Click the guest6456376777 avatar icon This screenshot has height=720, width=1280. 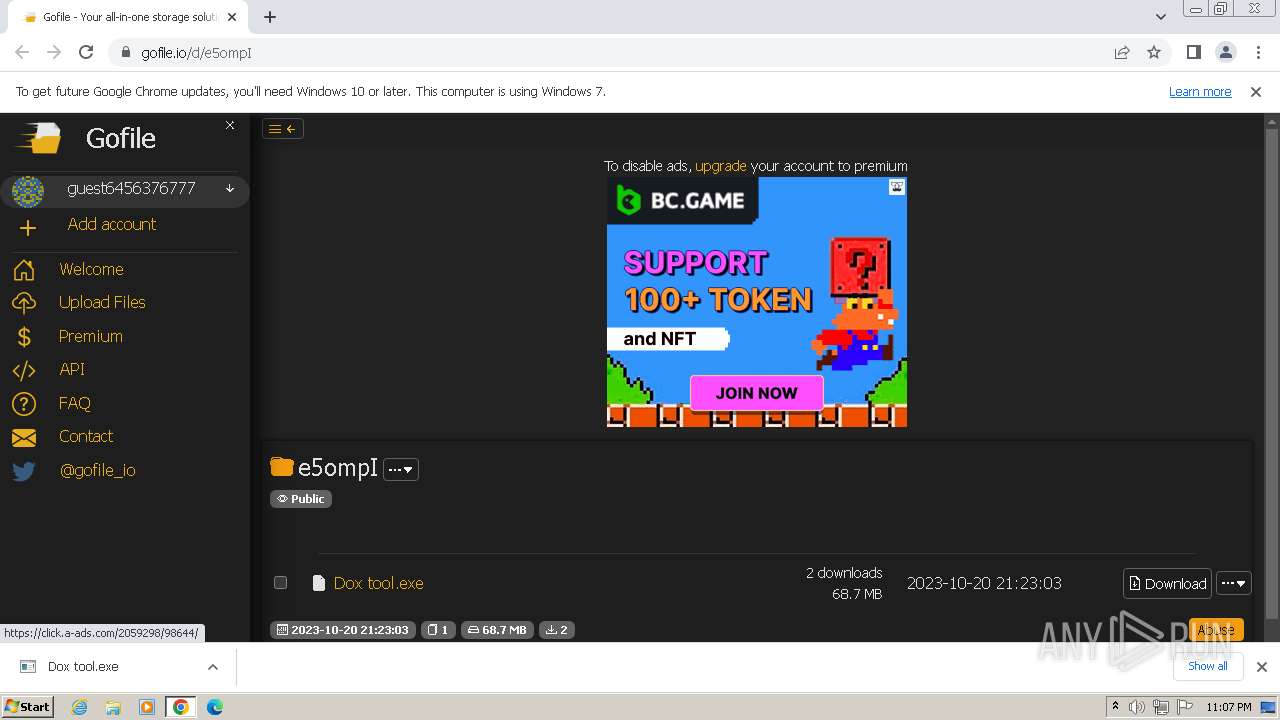point(28,190)
